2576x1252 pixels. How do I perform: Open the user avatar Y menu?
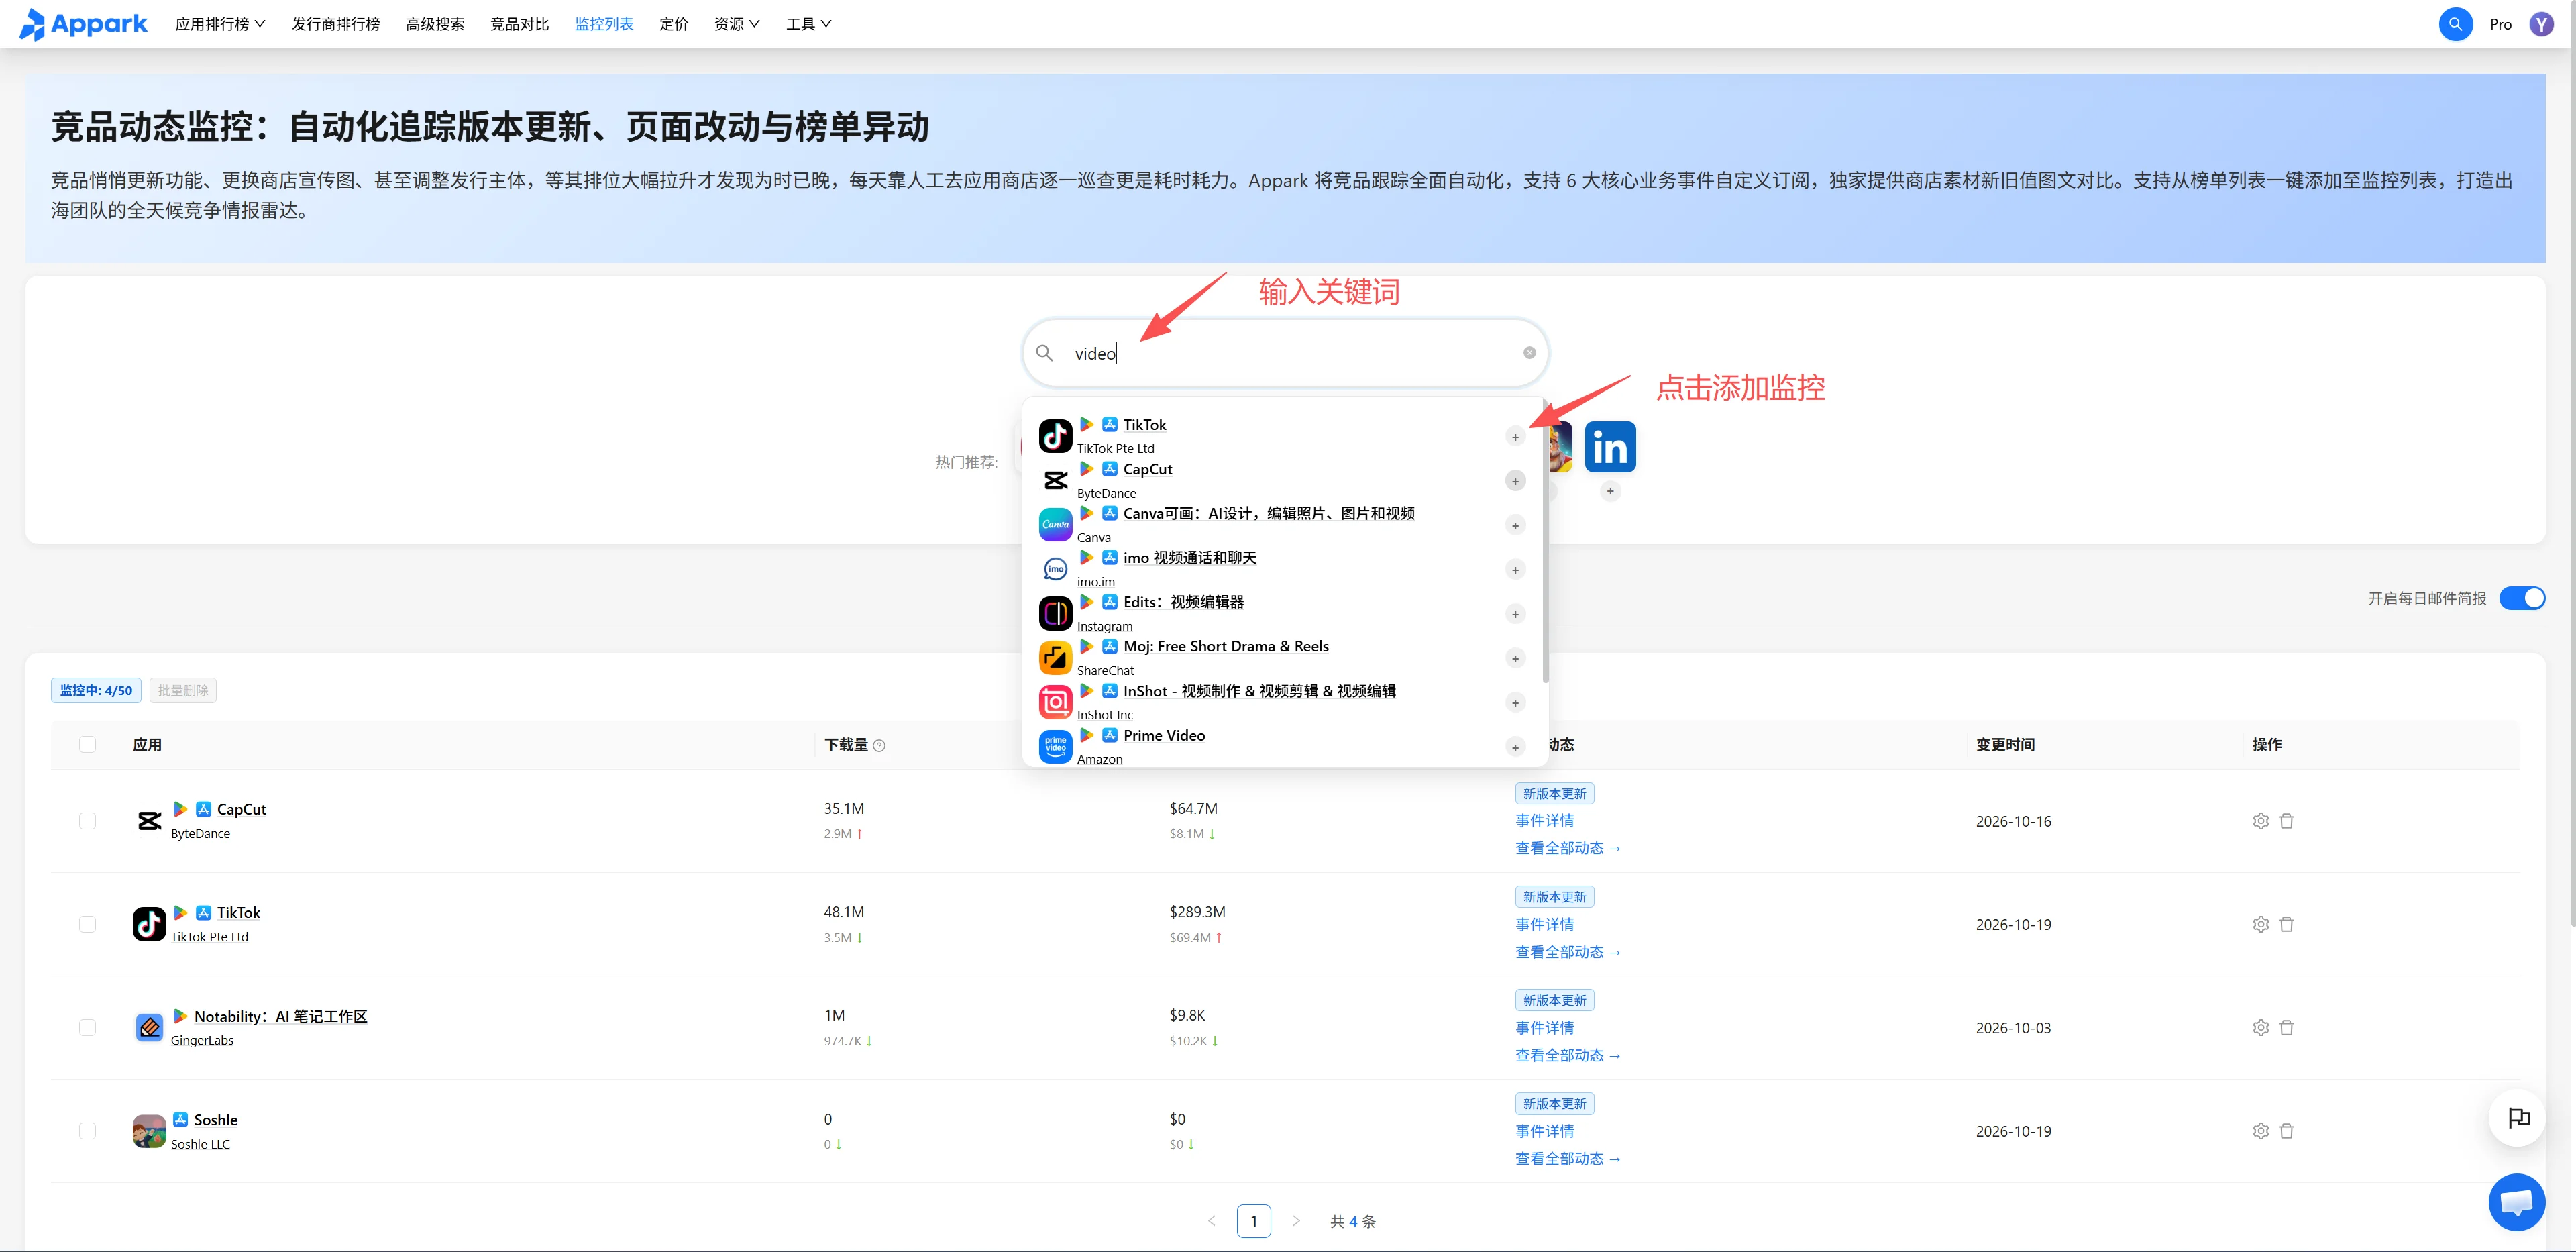pos(2541,24)
